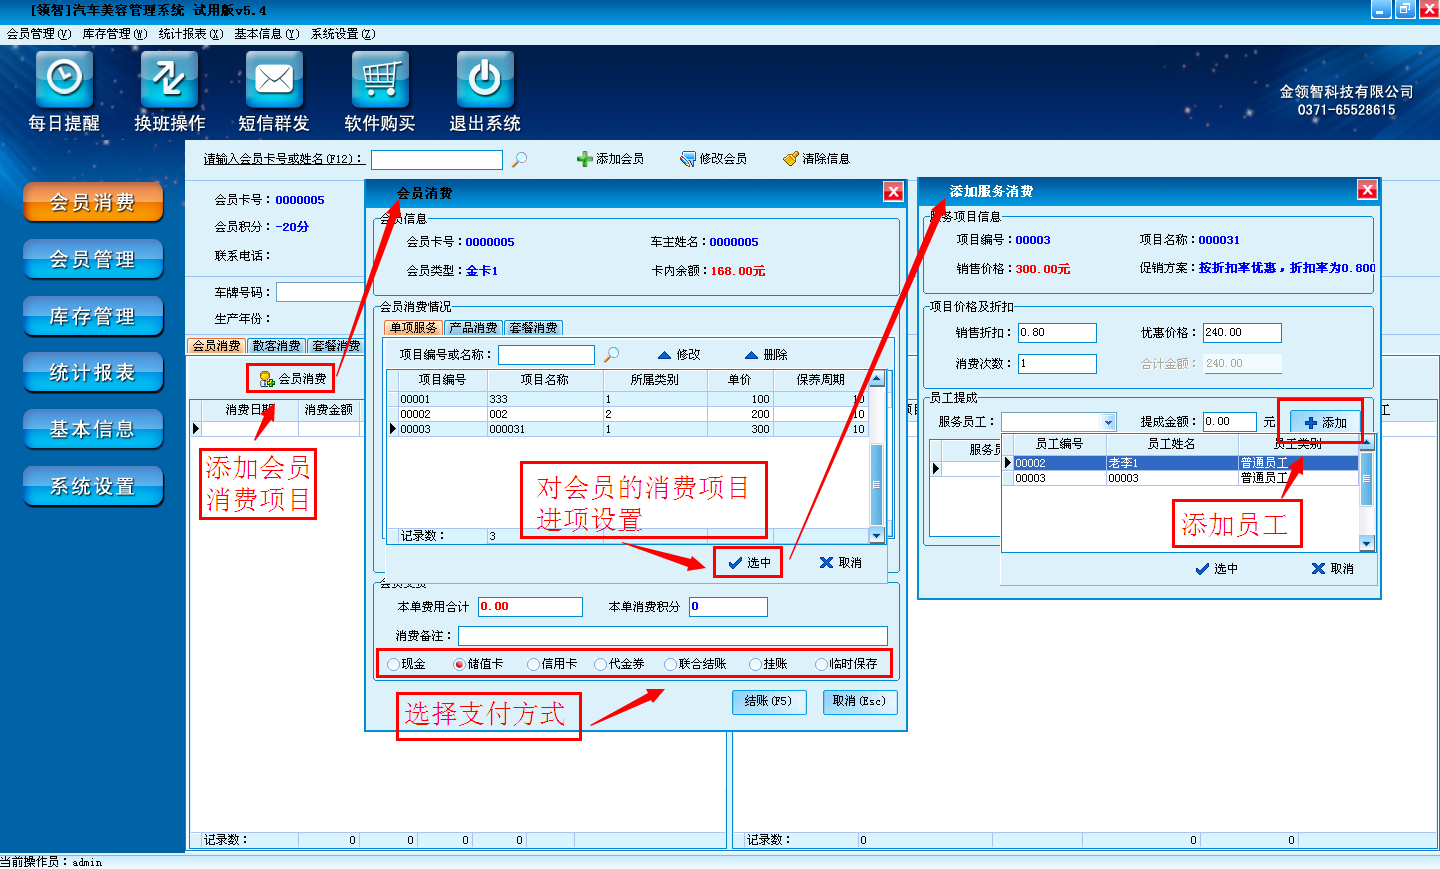Click the 软件购买 shopping cart icon
This screenshot has width=1440, height=869.
pyautogui.click(x=380, y=79)
